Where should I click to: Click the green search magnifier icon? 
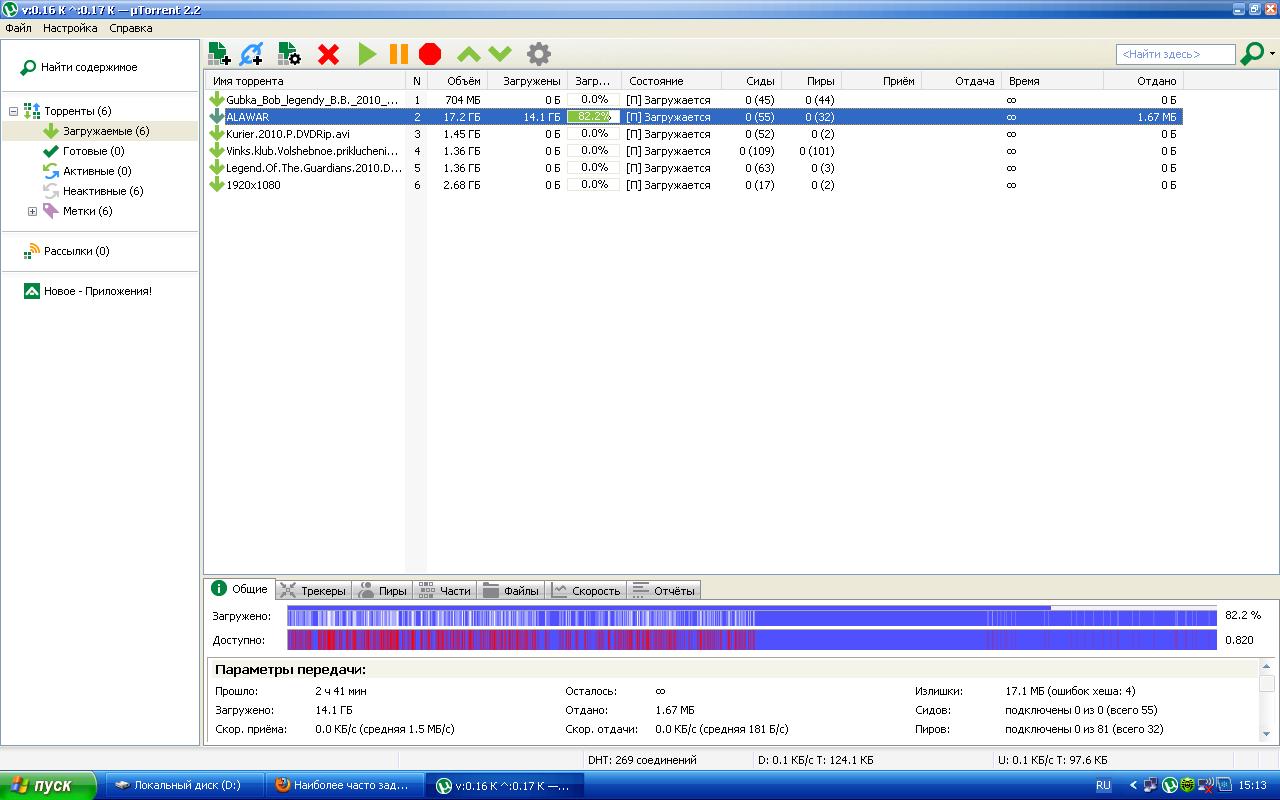[1251, 54]
